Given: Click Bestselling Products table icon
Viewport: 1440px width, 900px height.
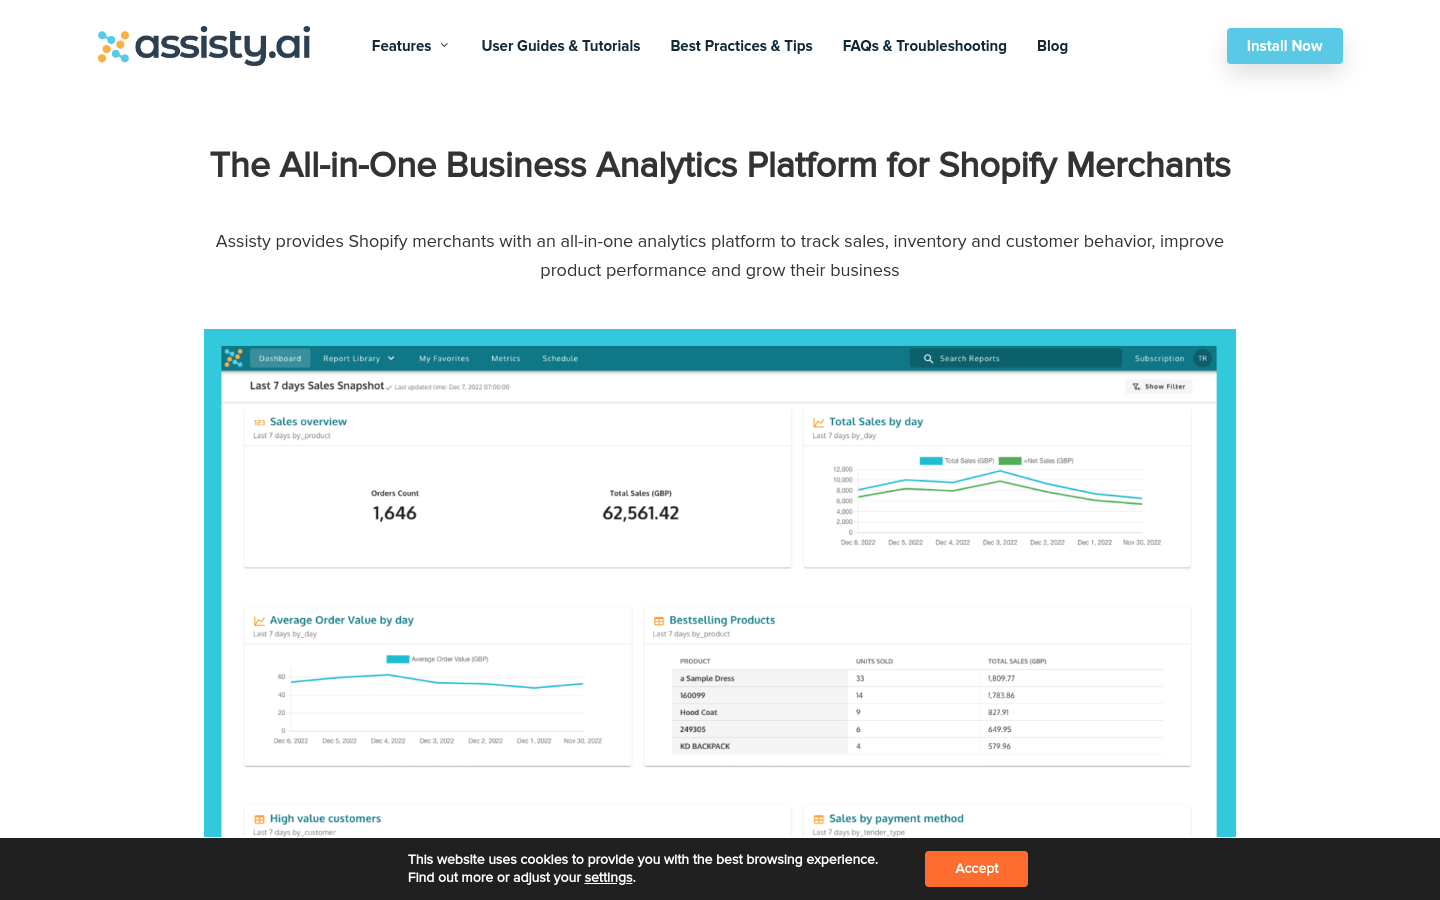Looking at the screenshot, I should click(x=659, y=621).
